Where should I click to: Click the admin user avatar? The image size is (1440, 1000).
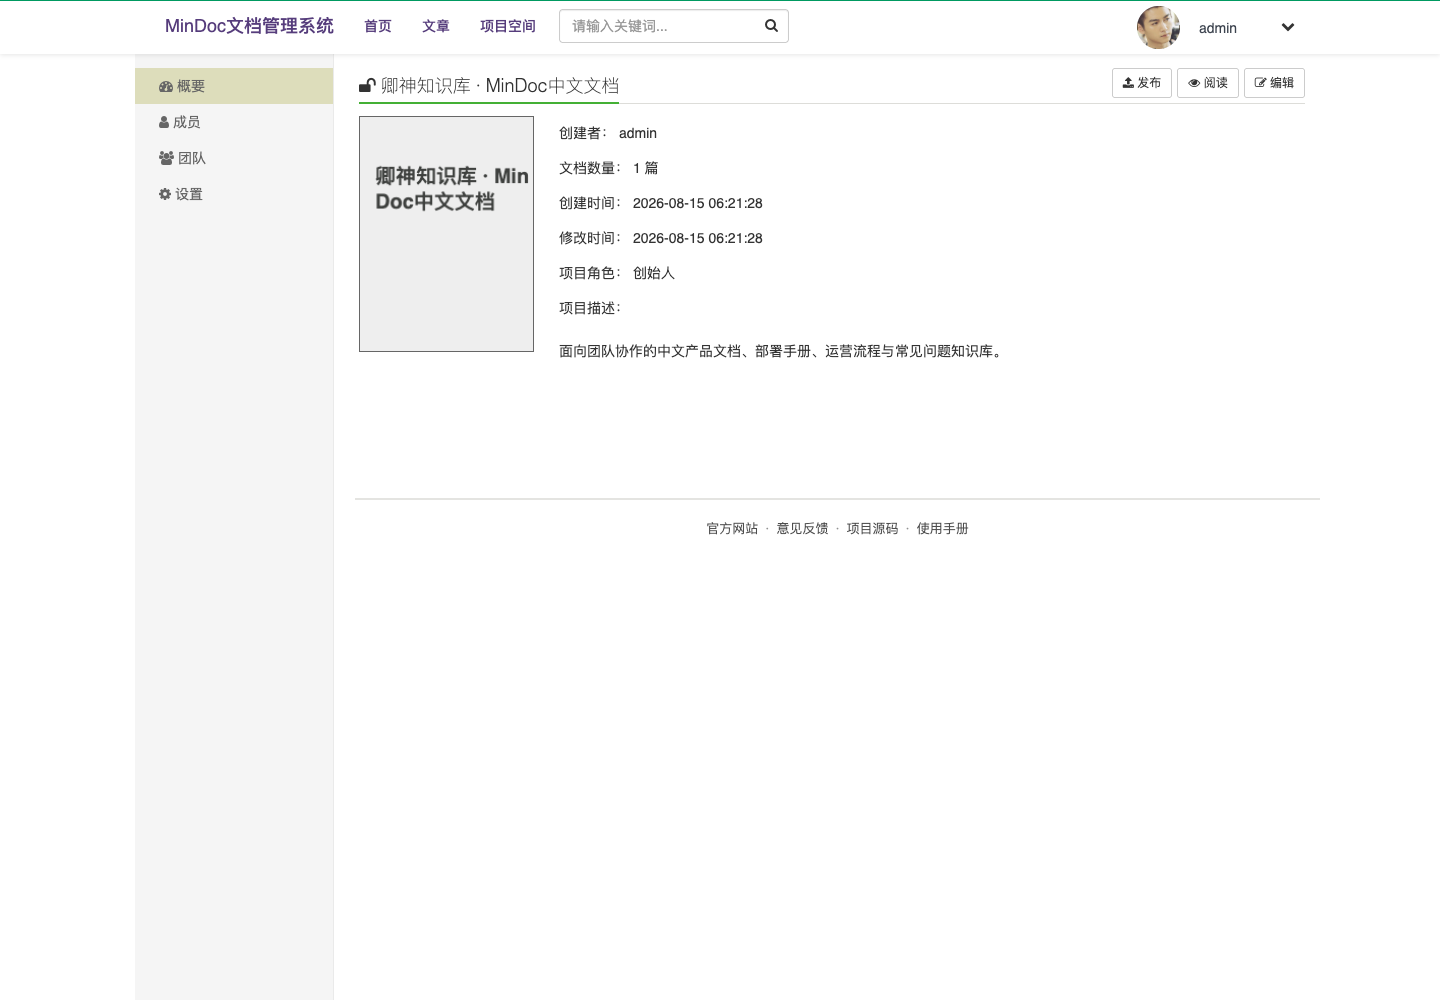tap(1158, 27)
